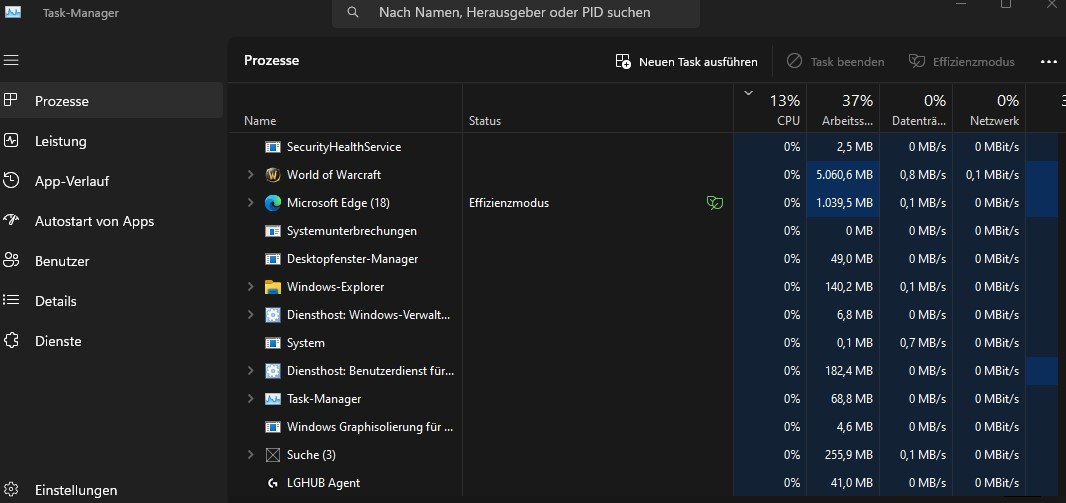Click the Desktopfenster-Manager process icon
Image resolution: width=1066 pixels, height=503 pixels.
pyautogui.click(x=273, y=259)
